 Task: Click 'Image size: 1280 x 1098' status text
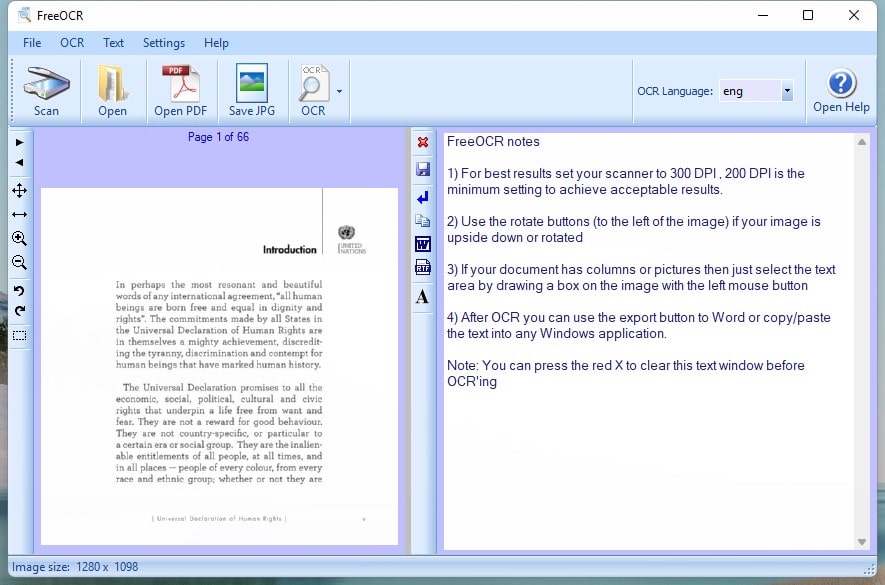coord(75,566)
